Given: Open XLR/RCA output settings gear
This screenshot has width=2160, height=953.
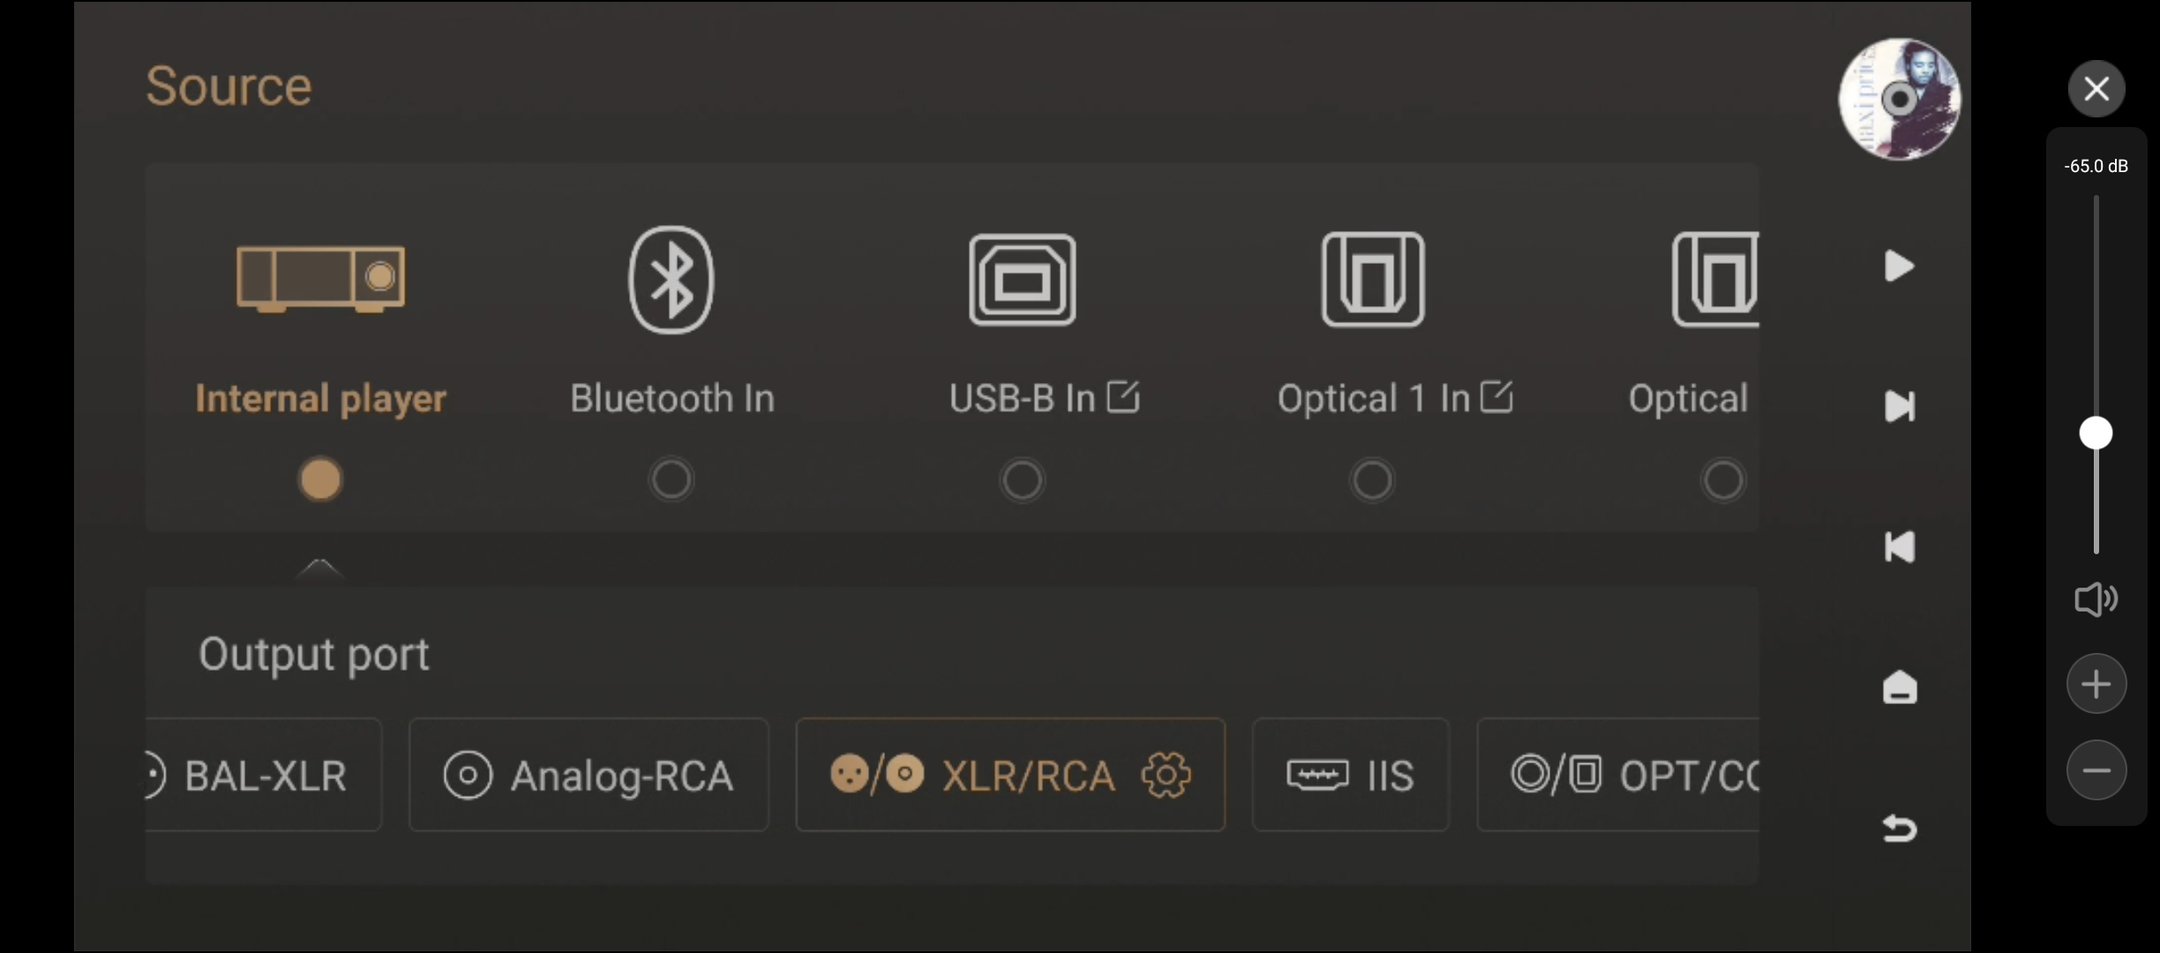Looking at the screenshot, I should (x=1166, y=775).
